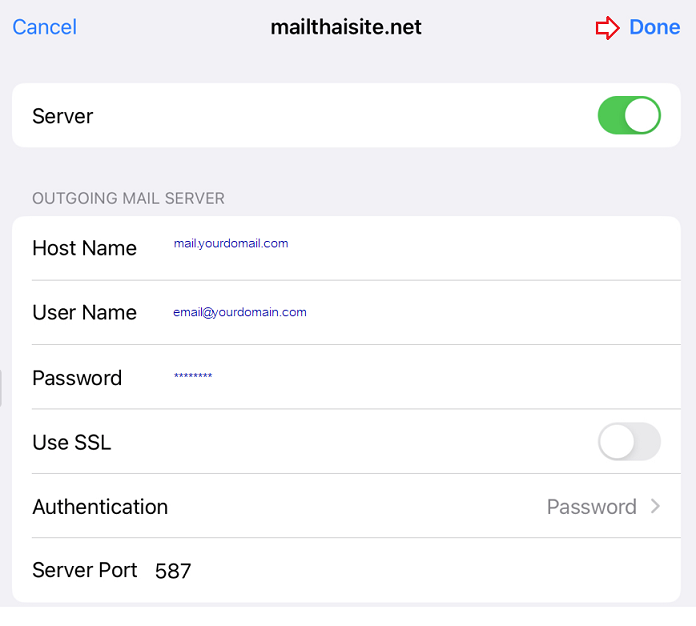Tap the Password field

(193, 376)
